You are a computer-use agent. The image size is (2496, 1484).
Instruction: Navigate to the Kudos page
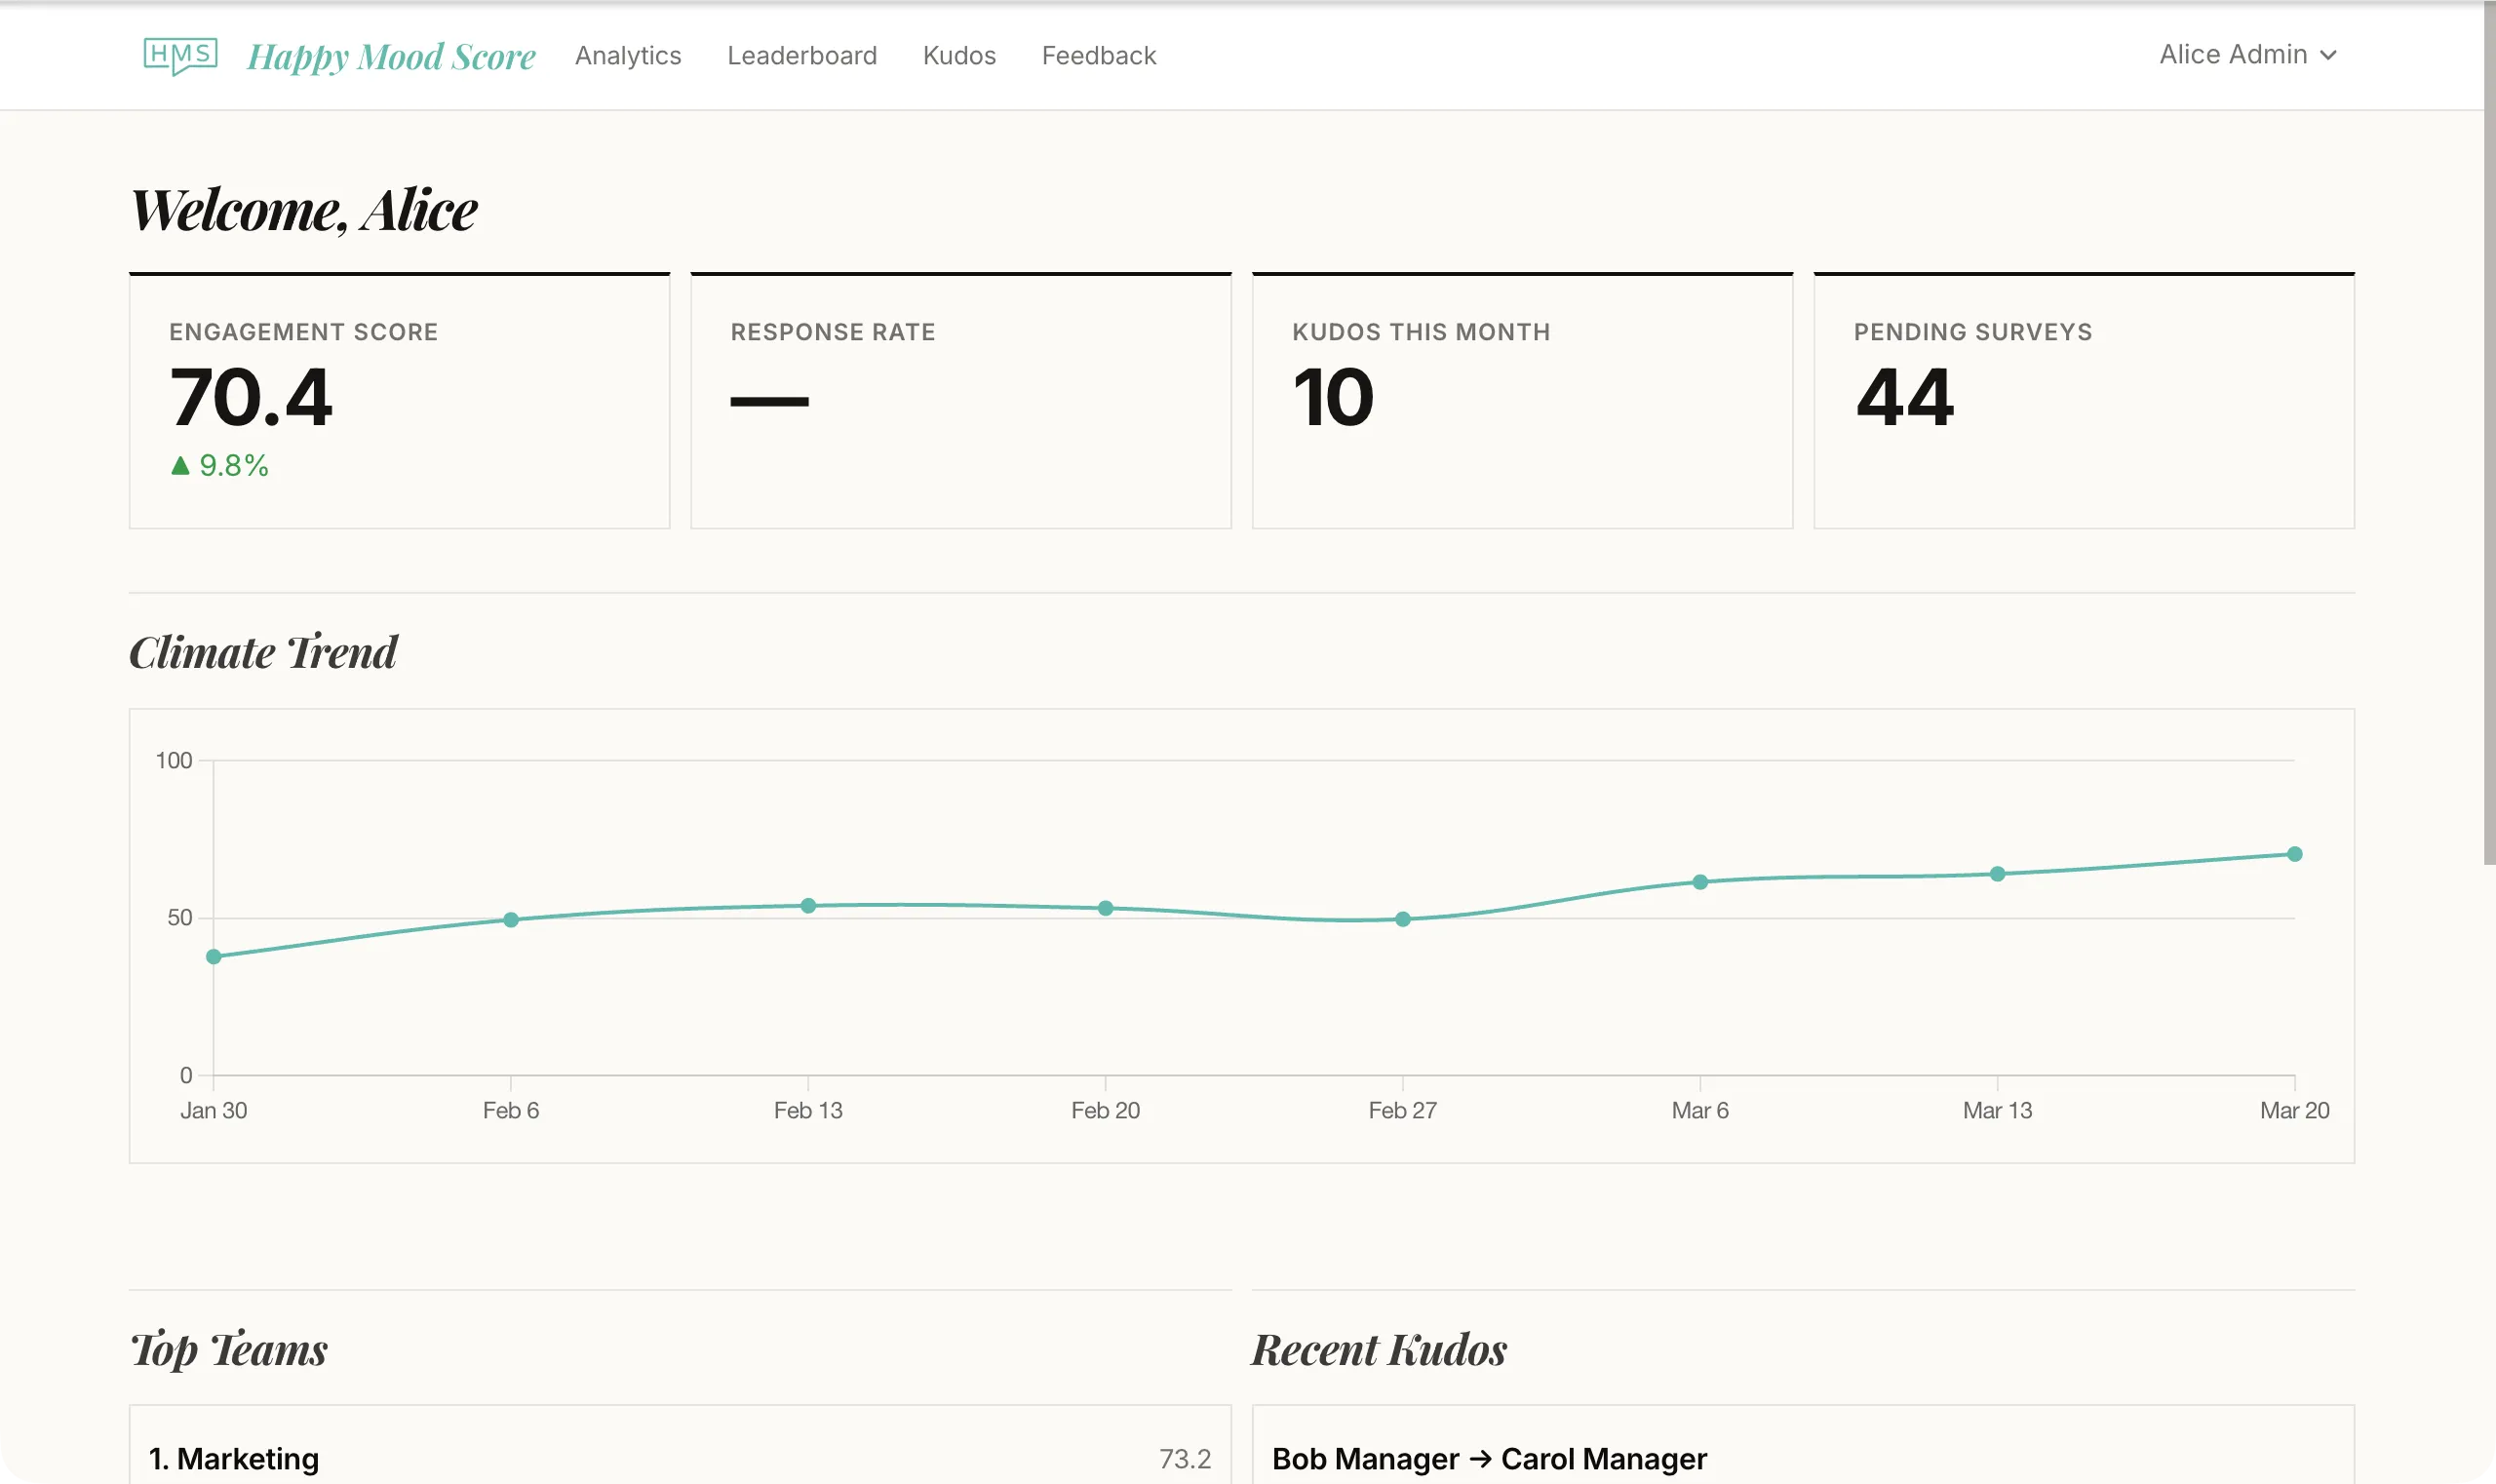pyautogui.click(x=958, y=55)
